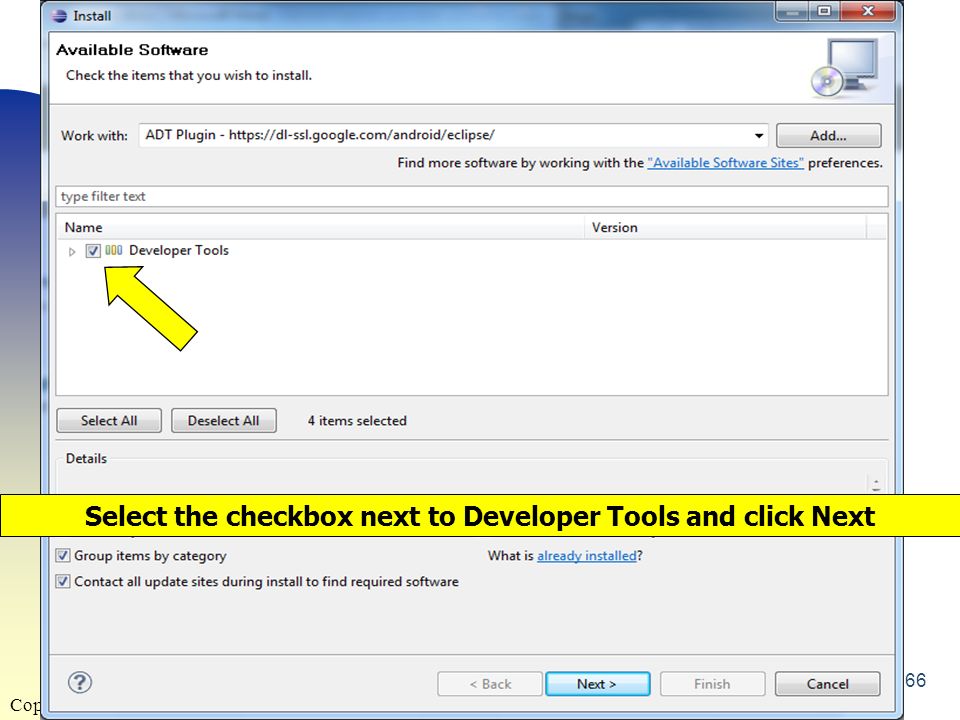Click the Select All button
Viewport: 960px width, 720px height.
coord(109,421)
